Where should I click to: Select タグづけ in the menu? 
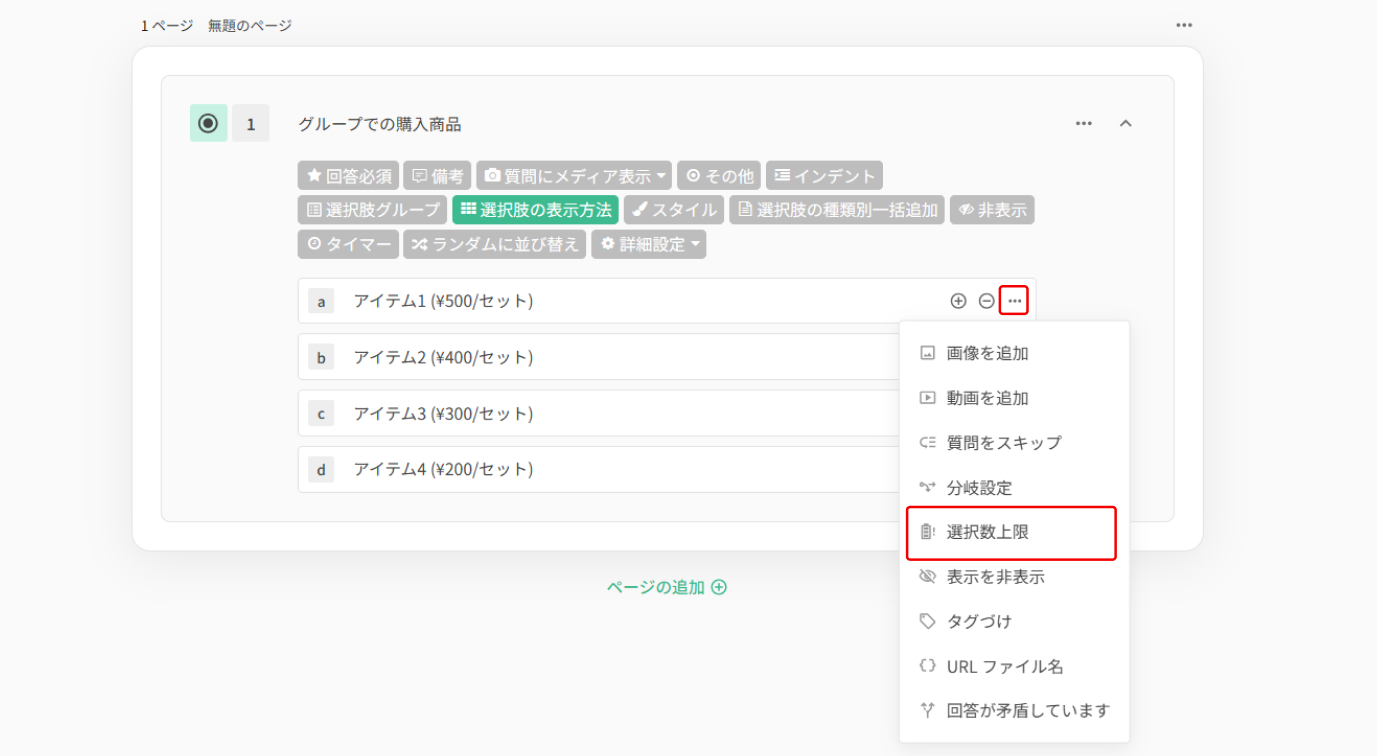(x=1014, y=622)
